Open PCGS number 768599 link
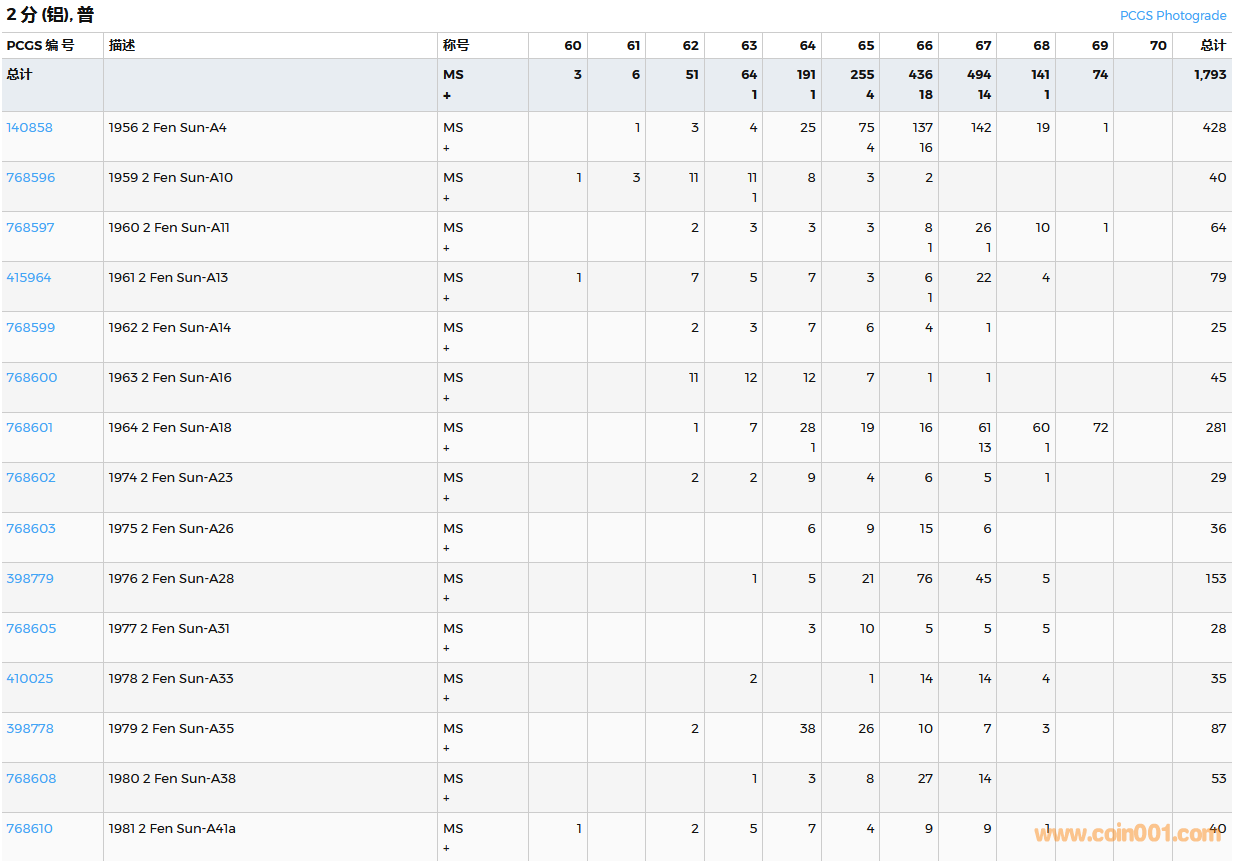This screenshot has width=1234, height=861. pyautogui.click(x=31, y=327)
